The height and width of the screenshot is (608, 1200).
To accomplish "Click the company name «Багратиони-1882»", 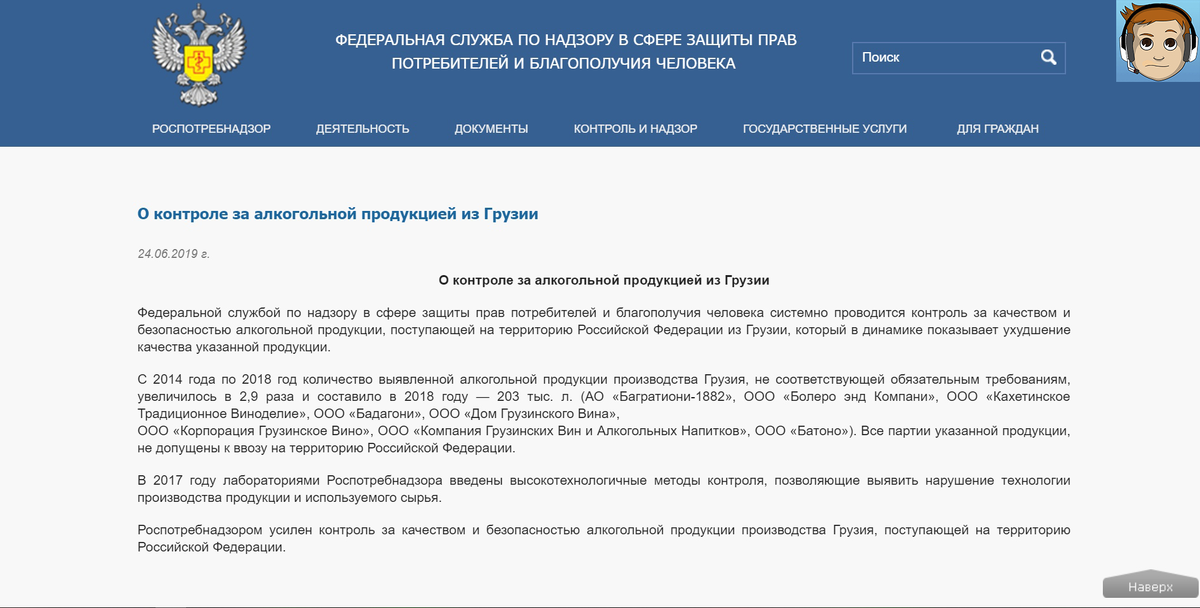I will point(675,397).
